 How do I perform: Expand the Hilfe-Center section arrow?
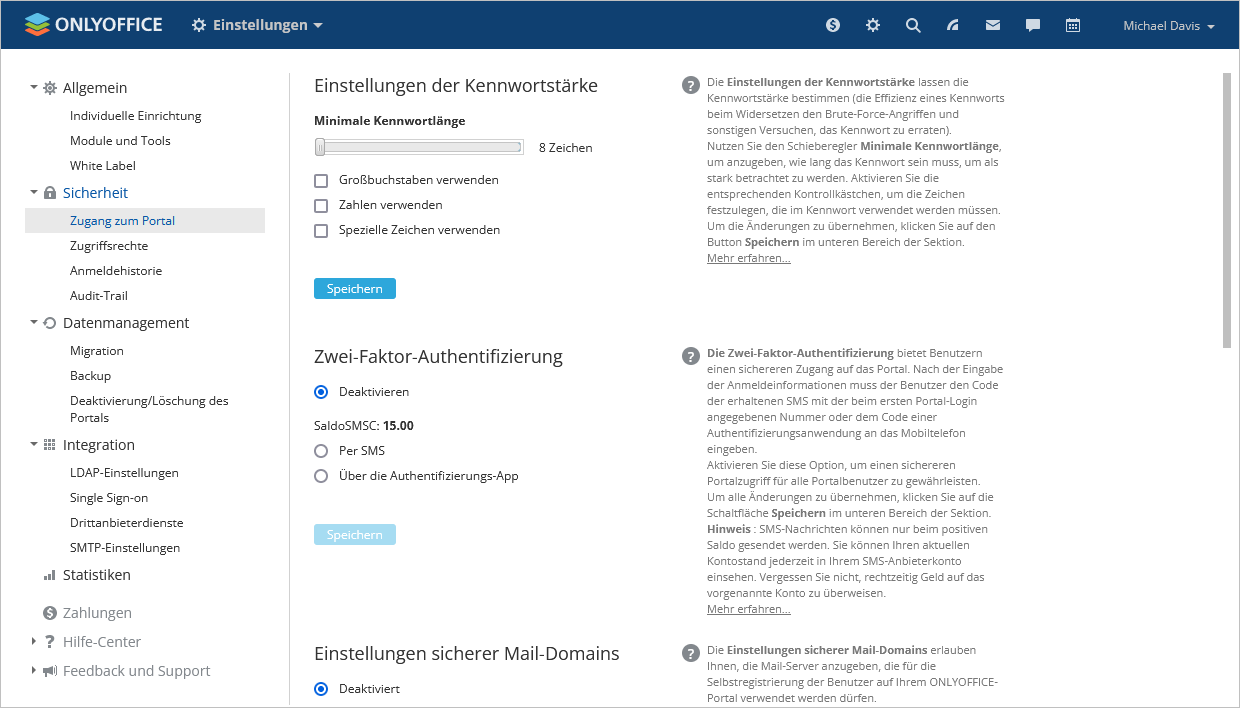[33, 641]
